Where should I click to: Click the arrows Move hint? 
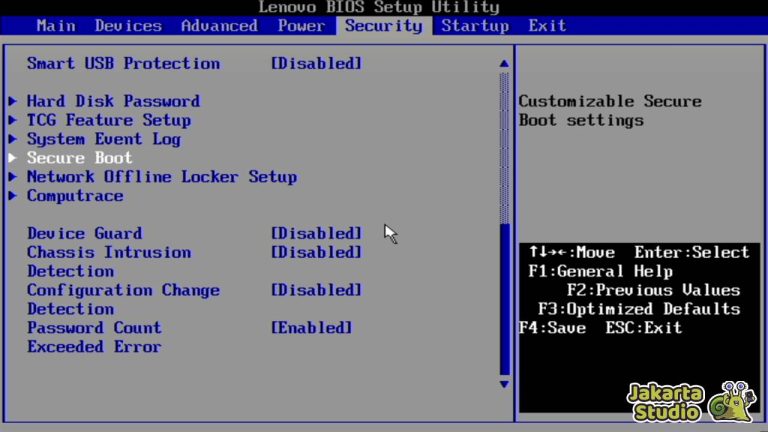[x=572, y=253]
